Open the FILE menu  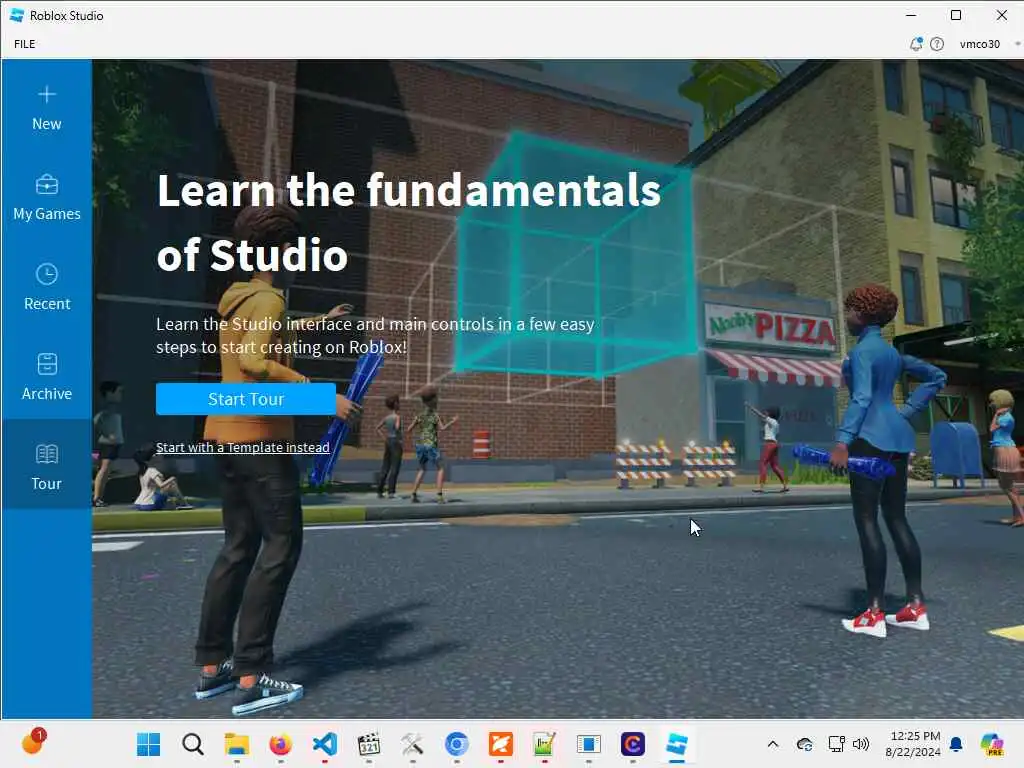(25, 44)
